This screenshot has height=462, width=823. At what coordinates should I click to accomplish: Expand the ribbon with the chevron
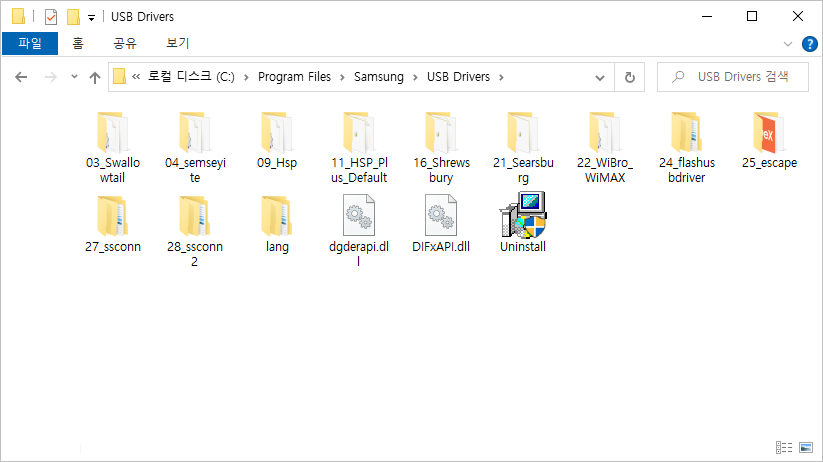(787, 44)
